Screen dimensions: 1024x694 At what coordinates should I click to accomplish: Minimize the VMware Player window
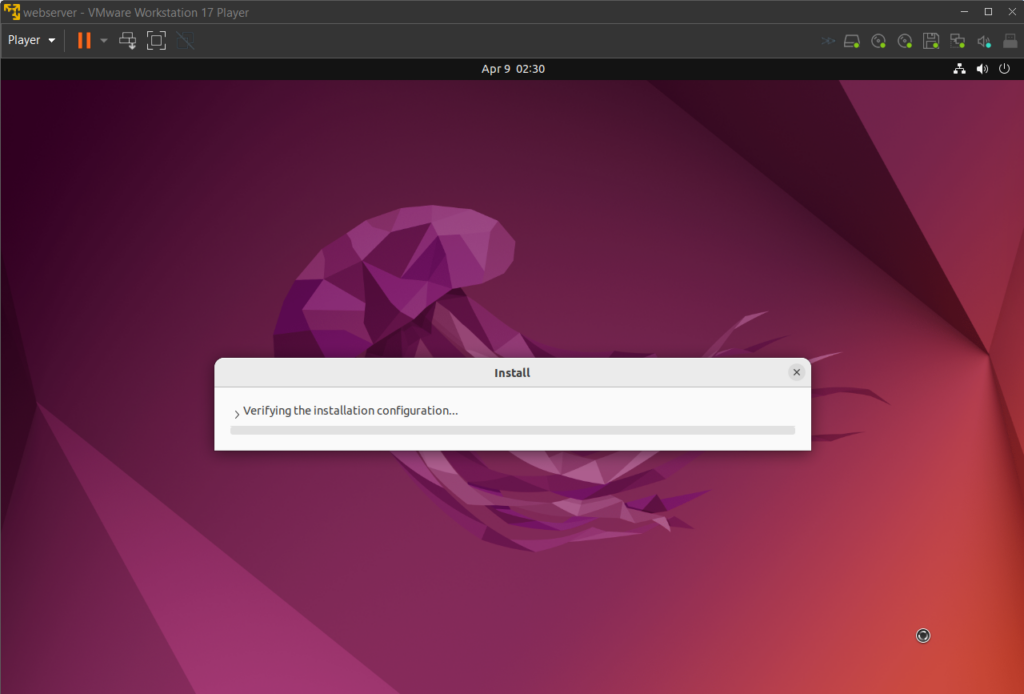(x=964, y=12)
